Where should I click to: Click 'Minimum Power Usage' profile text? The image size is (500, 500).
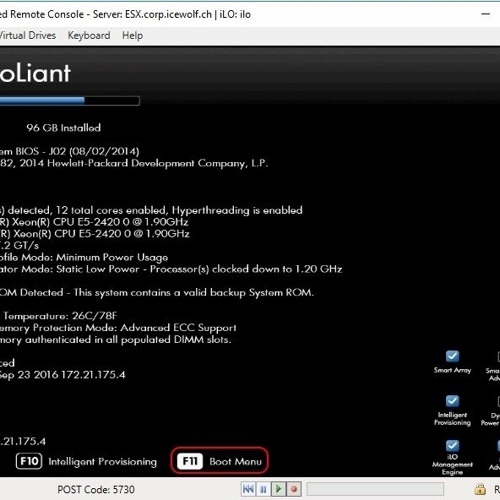pyautogui.click(x=112, y=257)
